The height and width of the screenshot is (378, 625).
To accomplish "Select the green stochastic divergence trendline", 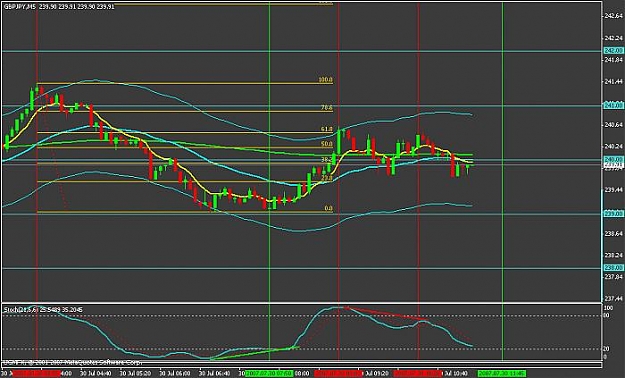I will [x=254, y=352].
